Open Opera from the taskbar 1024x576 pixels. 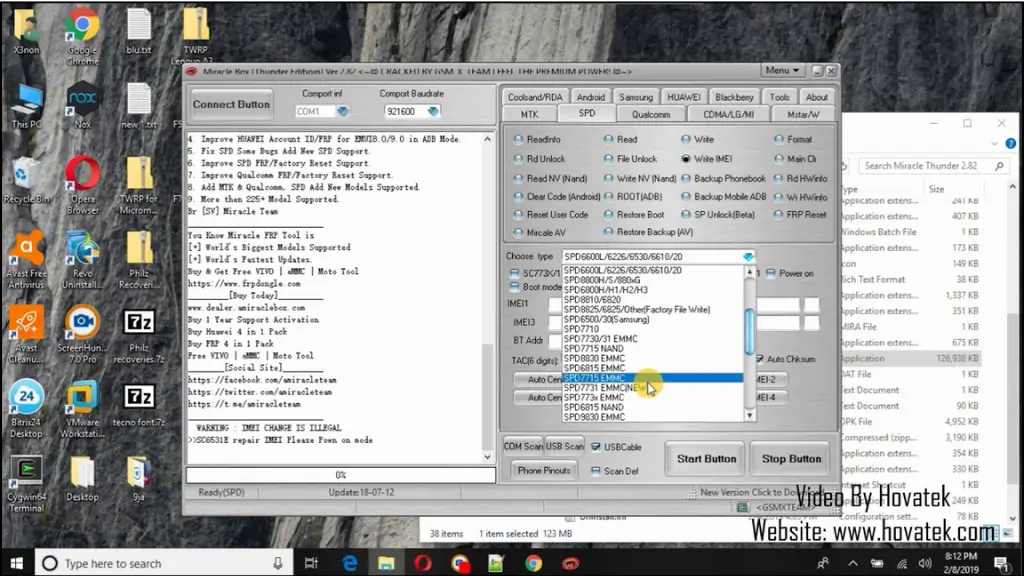(x=423, y=563)
